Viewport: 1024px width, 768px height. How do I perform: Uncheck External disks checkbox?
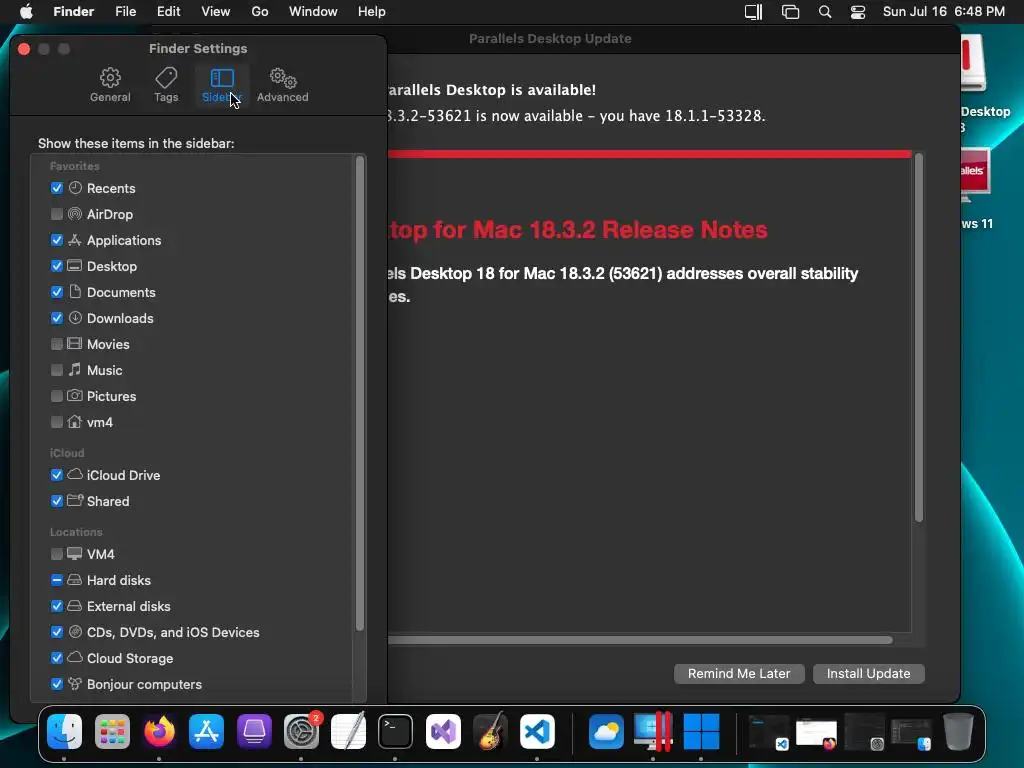click(x=57, y=606)
